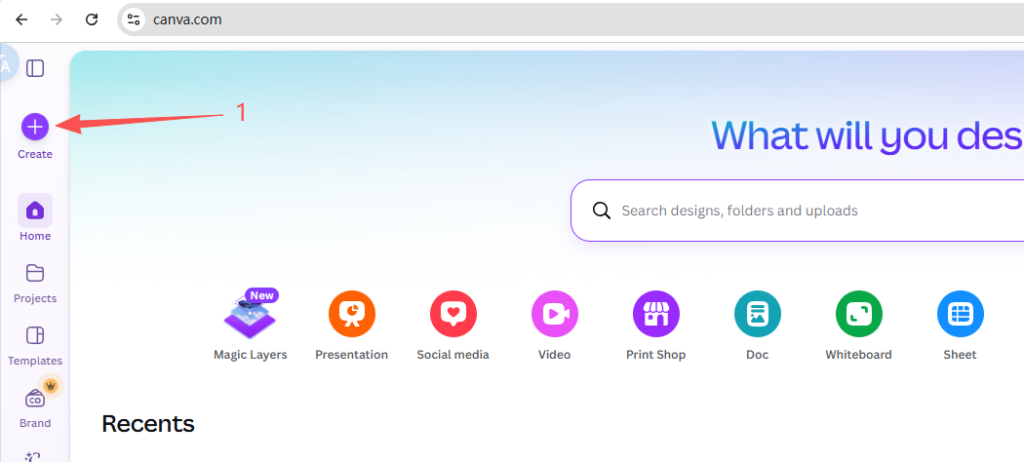Image resolution: width=1024 pixels, height=462 pixels.
Task: Reload the canva.com page
Action: point(92,20)
